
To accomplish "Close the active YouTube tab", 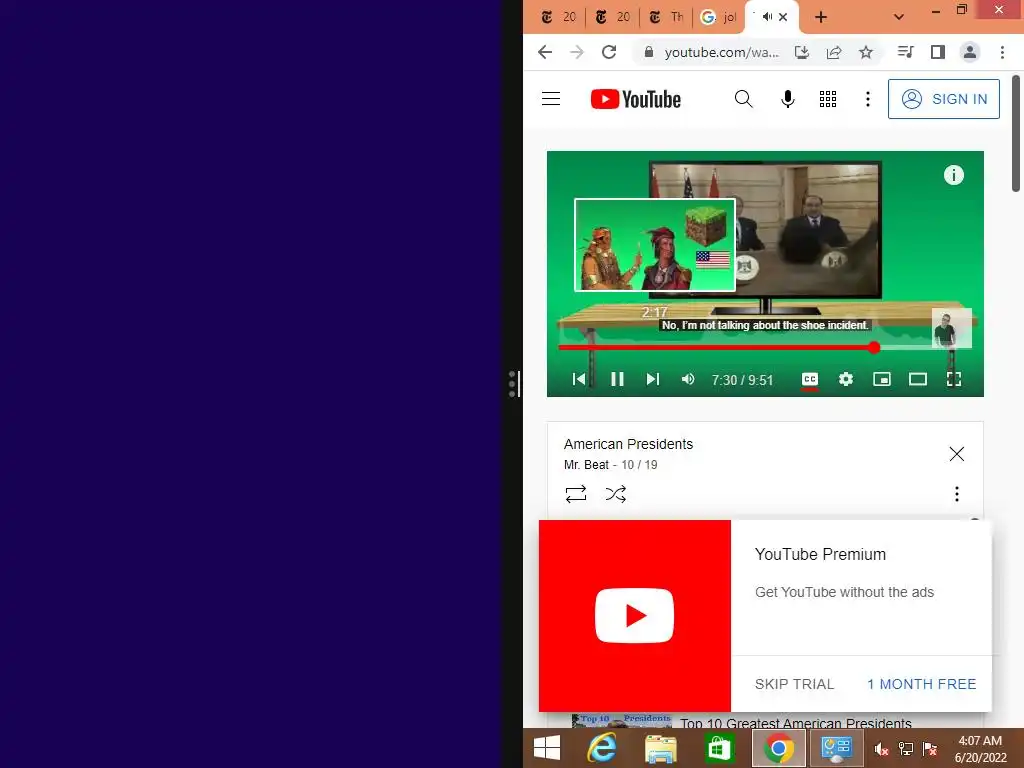I will [x=783, y=18].
